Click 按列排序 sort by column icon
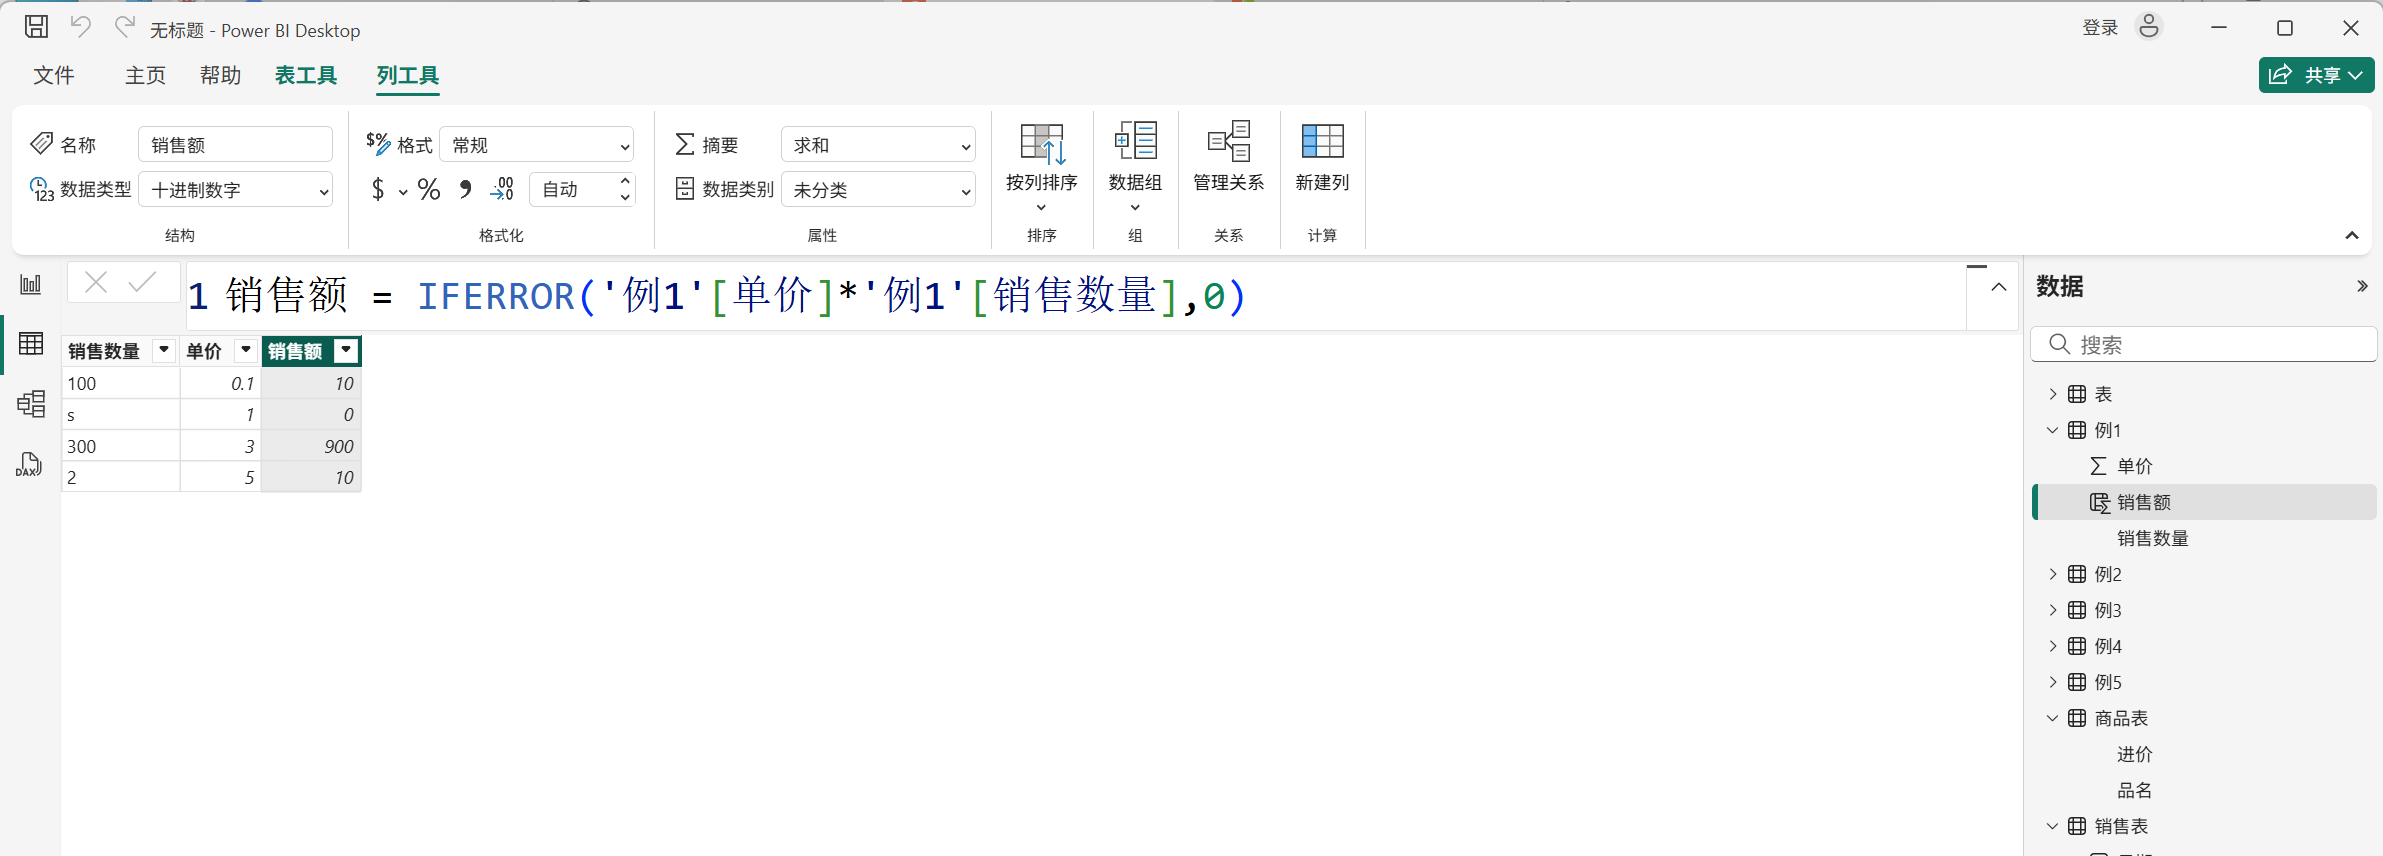The height and width of the screenshot is (856, 2383). [1042, 144]
